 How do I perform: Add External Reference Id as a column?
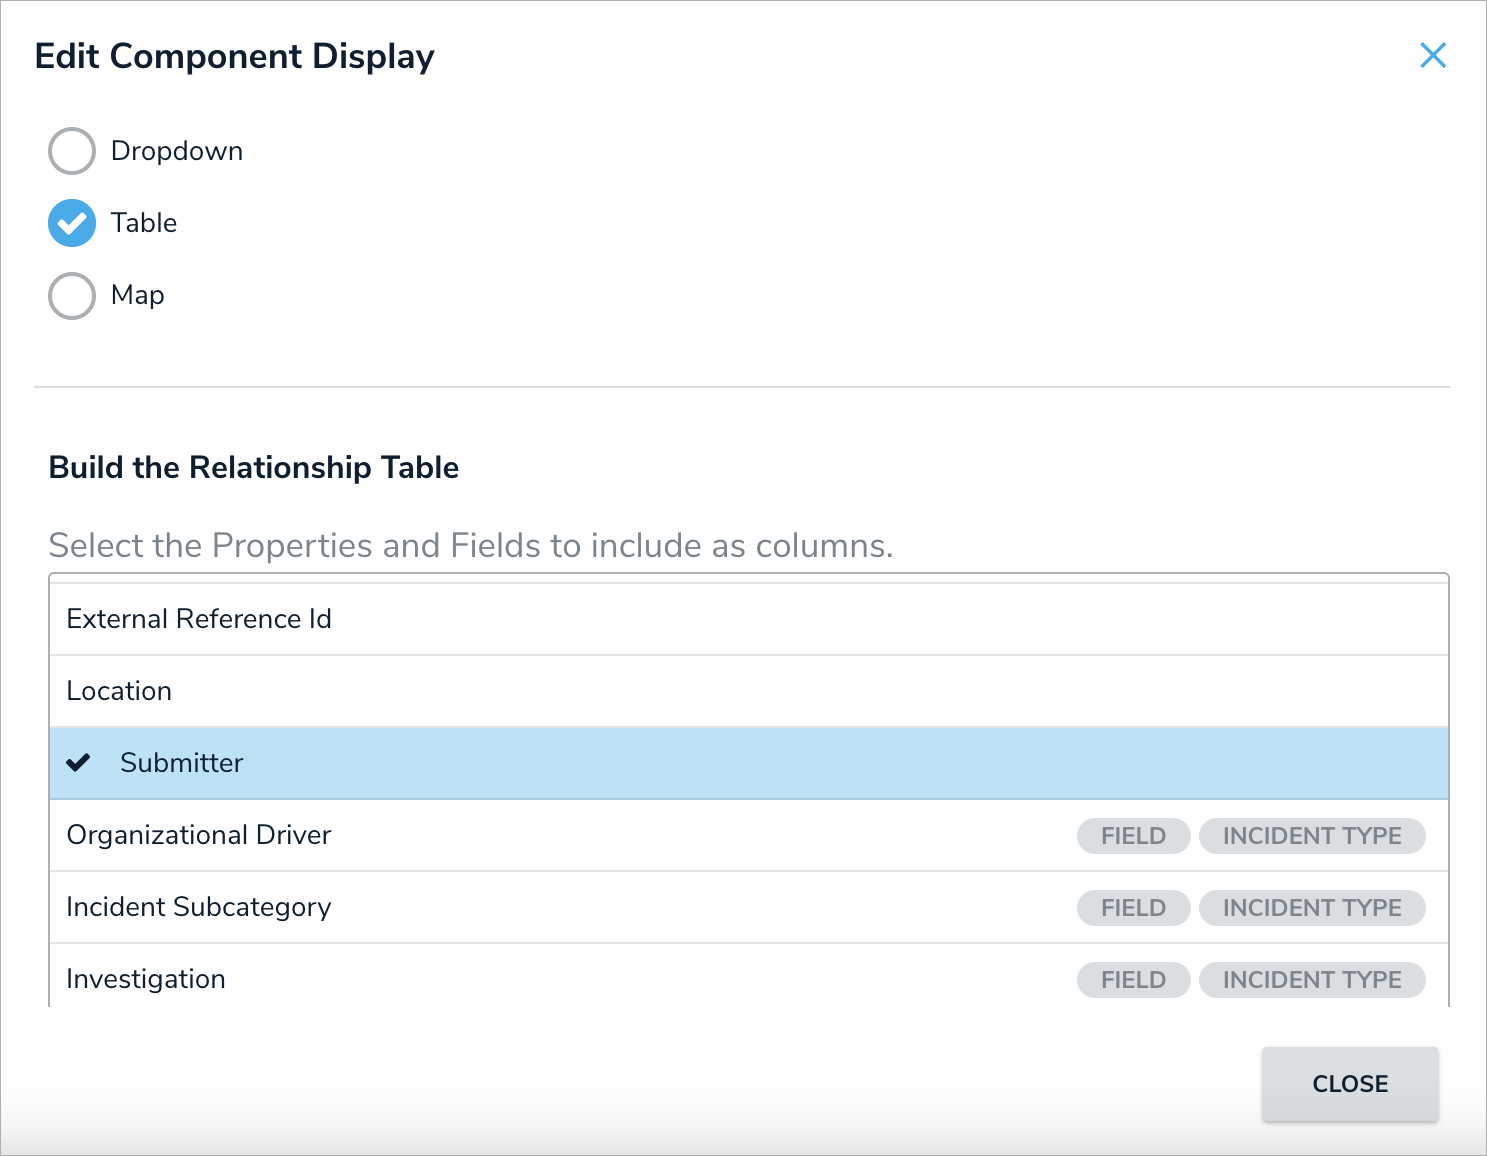(x=199, y=619)
